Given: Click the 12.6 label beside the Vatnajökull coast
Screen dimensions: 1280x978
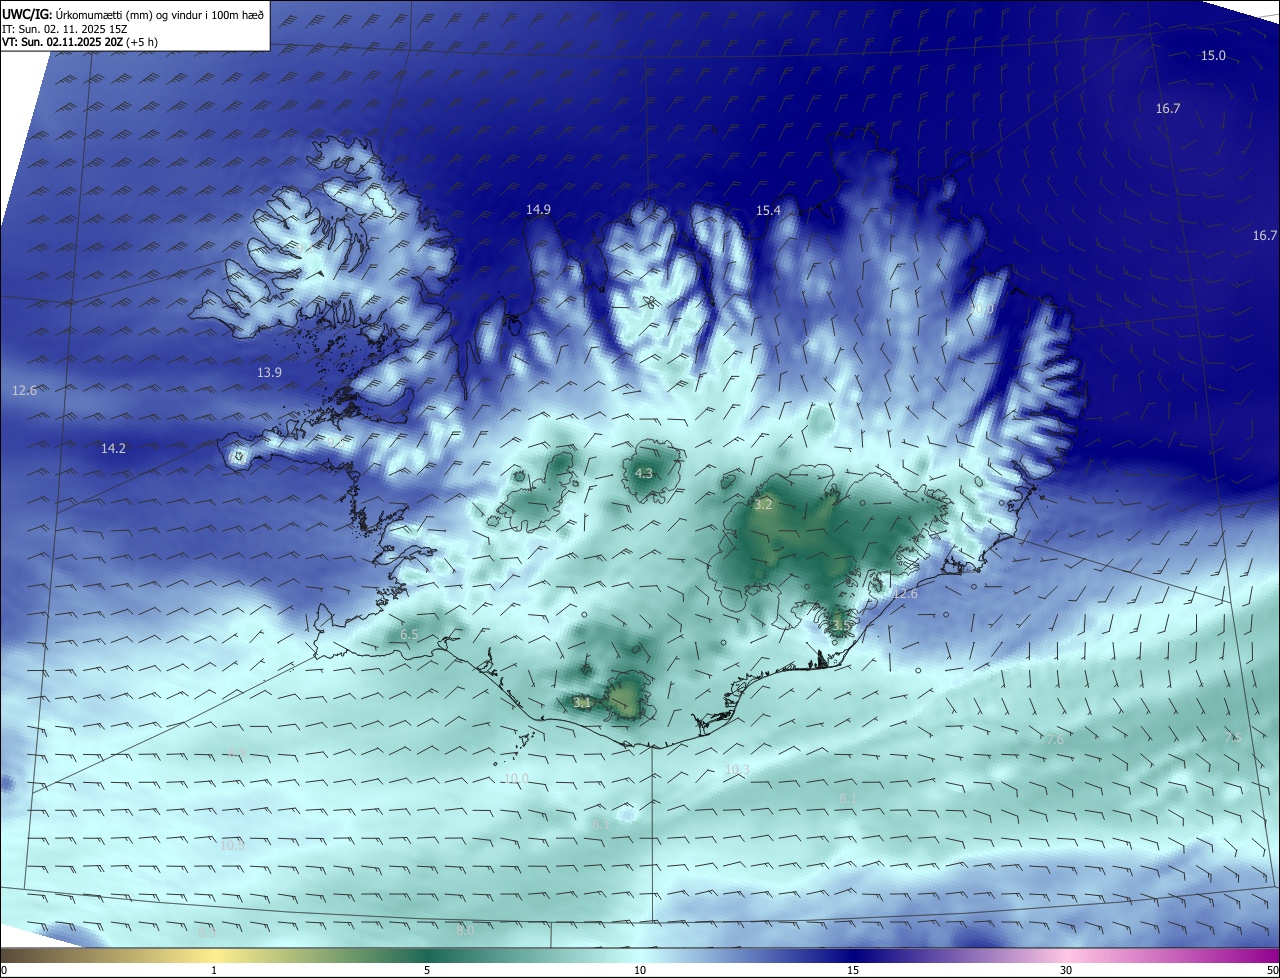Looking at the screenshot, I should tap(905, 593).
